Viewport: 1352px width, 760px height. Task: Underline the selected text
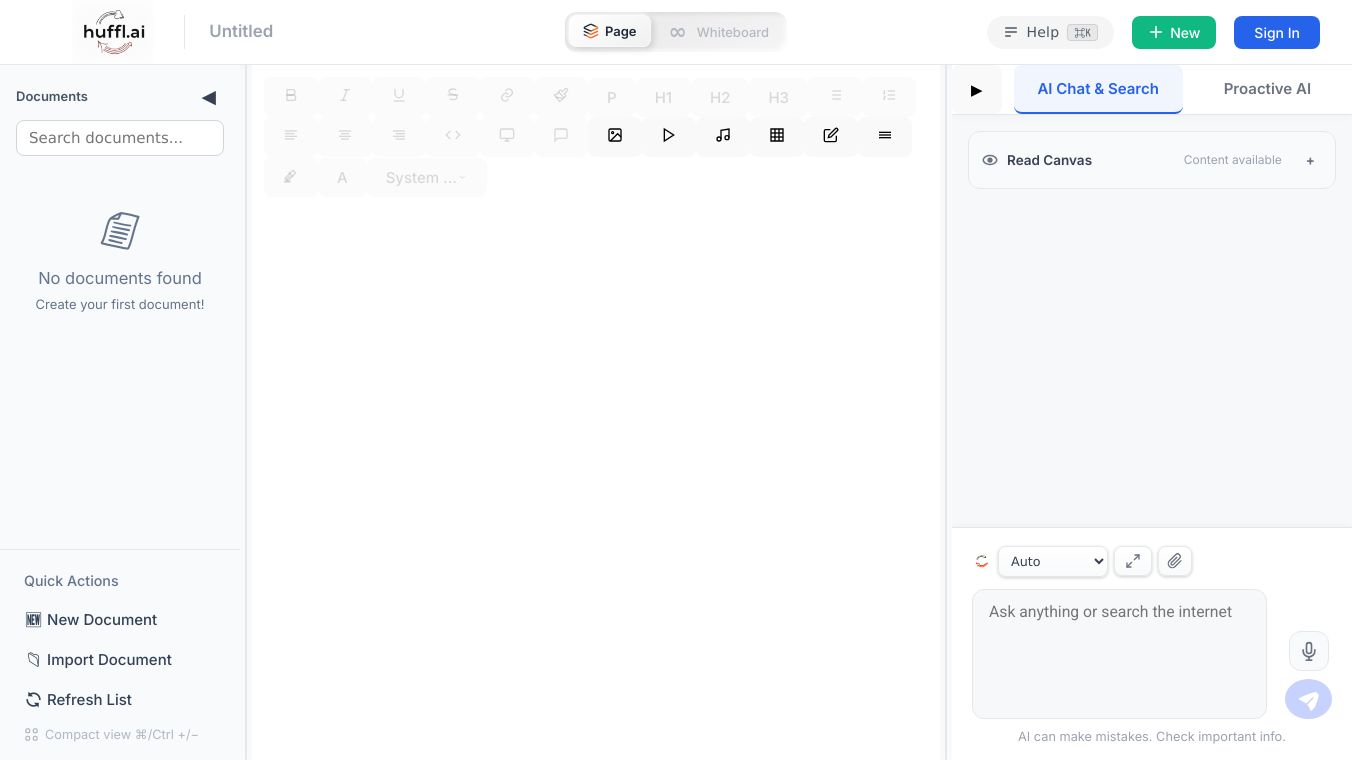point(399,96)
